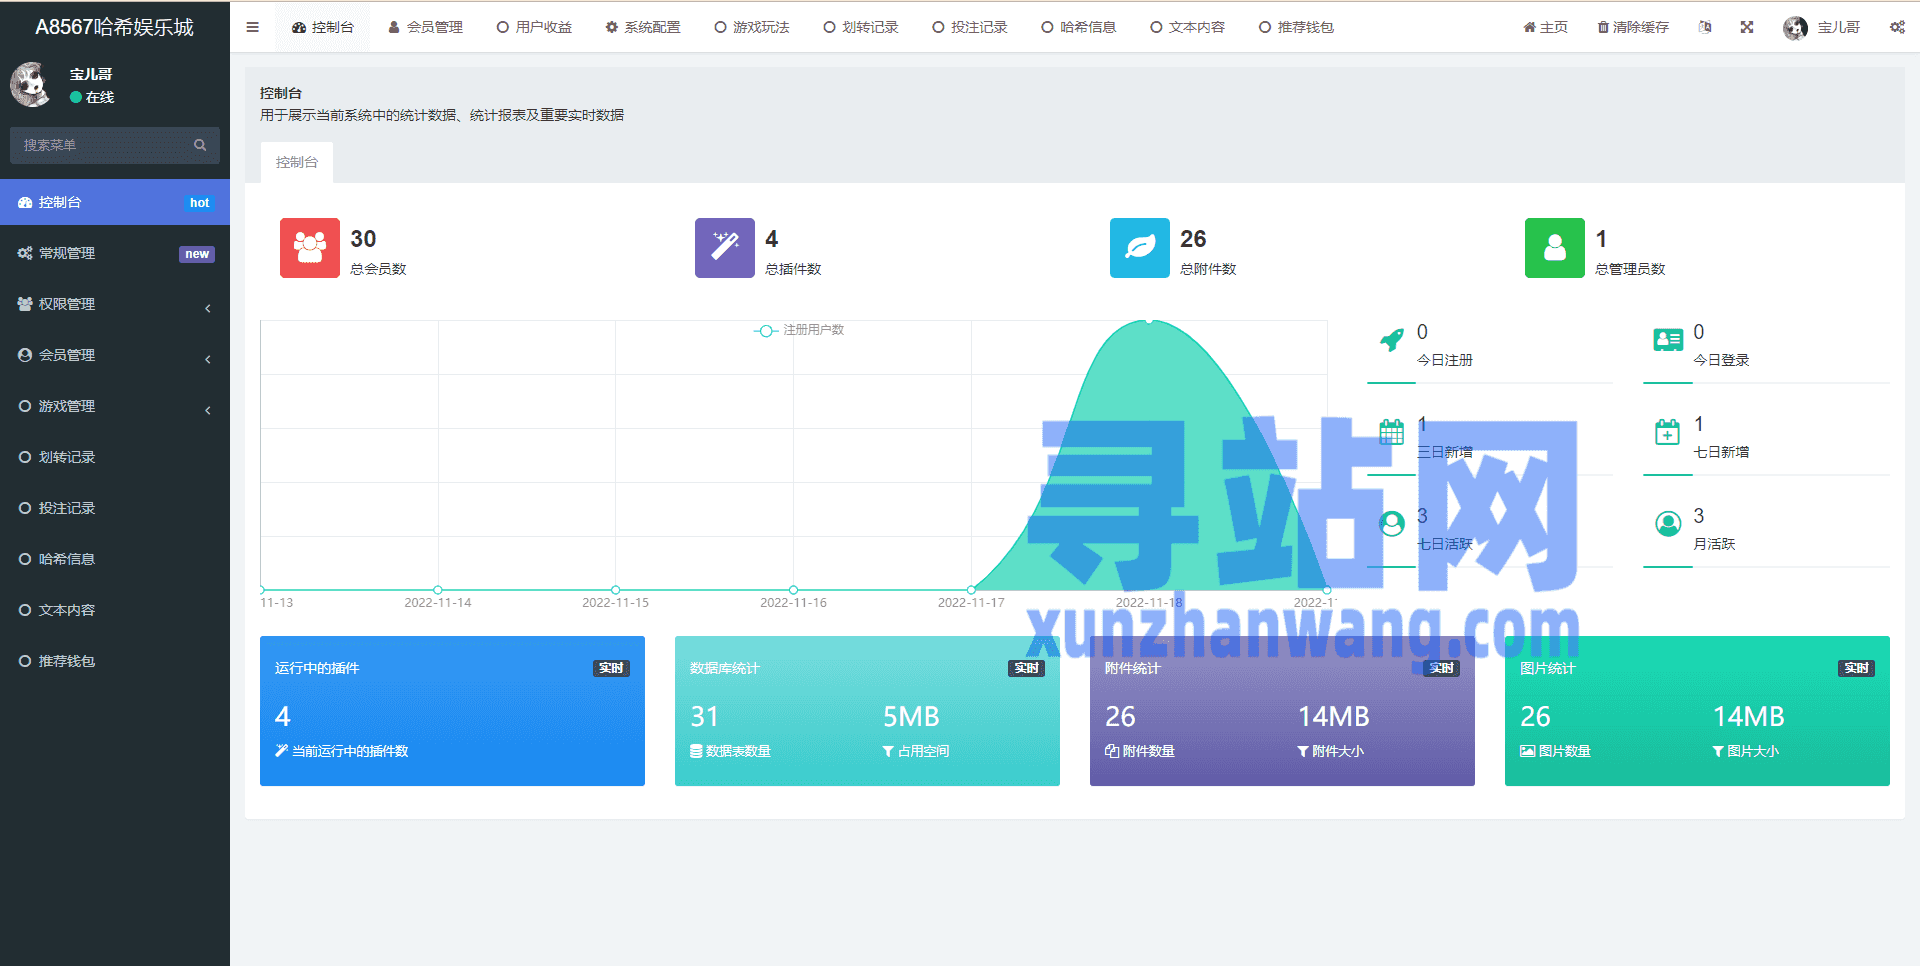
Task: Click the A8567哈希娱乐城 site title
Action: pos(115,27)
